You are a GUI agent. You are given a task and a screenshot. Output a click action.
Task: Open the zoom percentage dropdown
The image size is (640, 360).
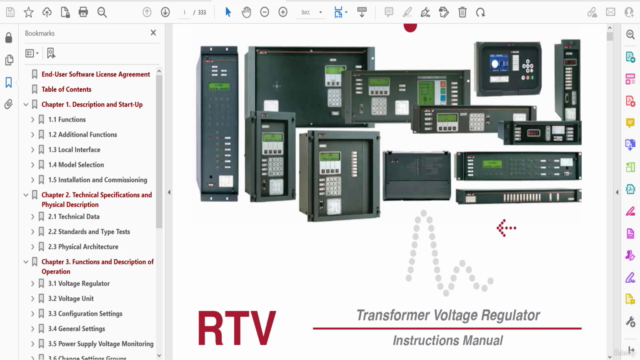(x=320, y=12)
